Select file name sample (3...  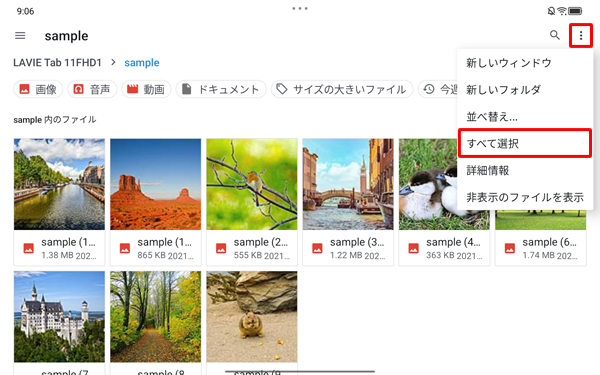[357, 242]
